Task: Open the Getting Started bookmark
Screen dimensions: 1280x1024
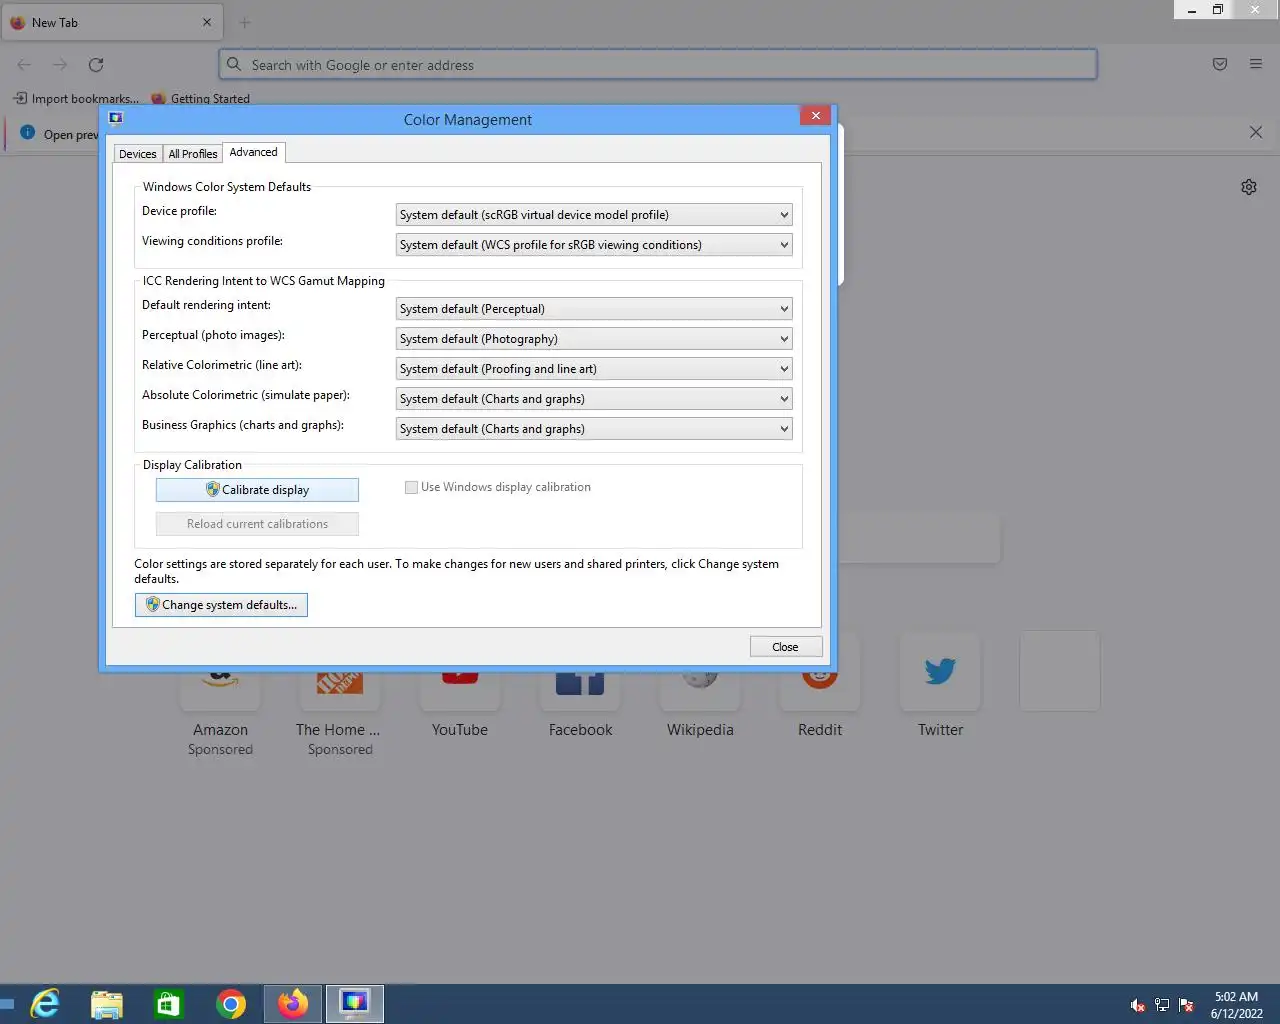Action: (200, 98)
